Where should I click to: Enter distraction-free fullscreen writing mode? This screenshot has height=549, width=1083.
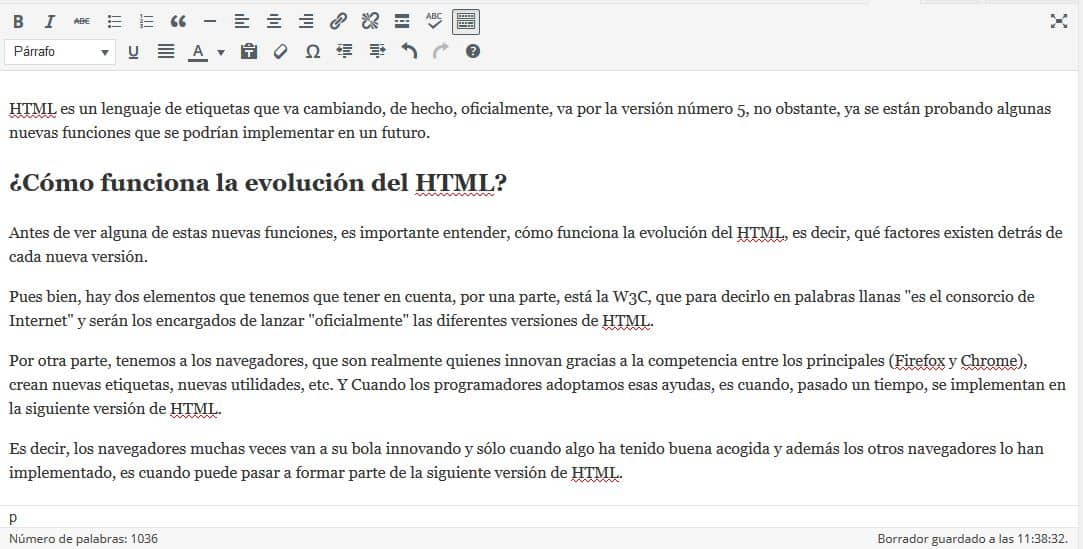tap(1059, 21)
